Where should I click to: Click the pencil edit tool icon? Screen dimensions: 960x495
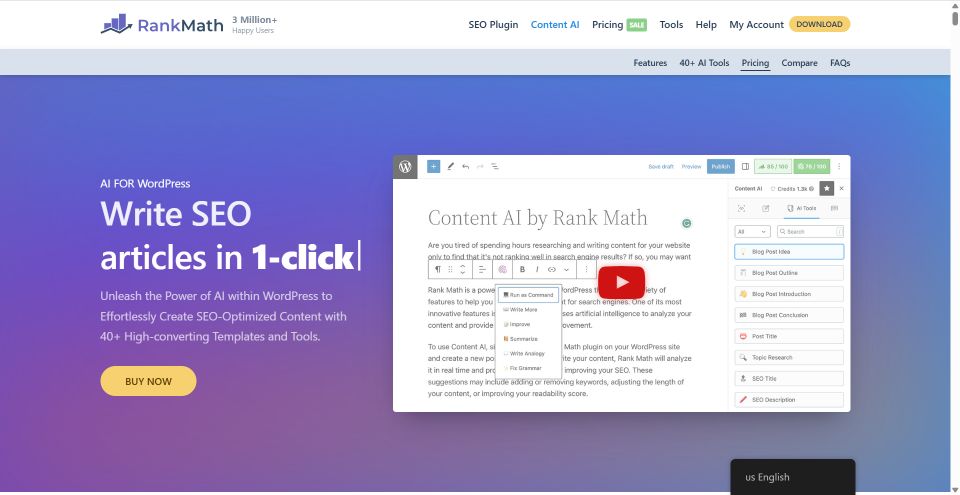point(450,166)
